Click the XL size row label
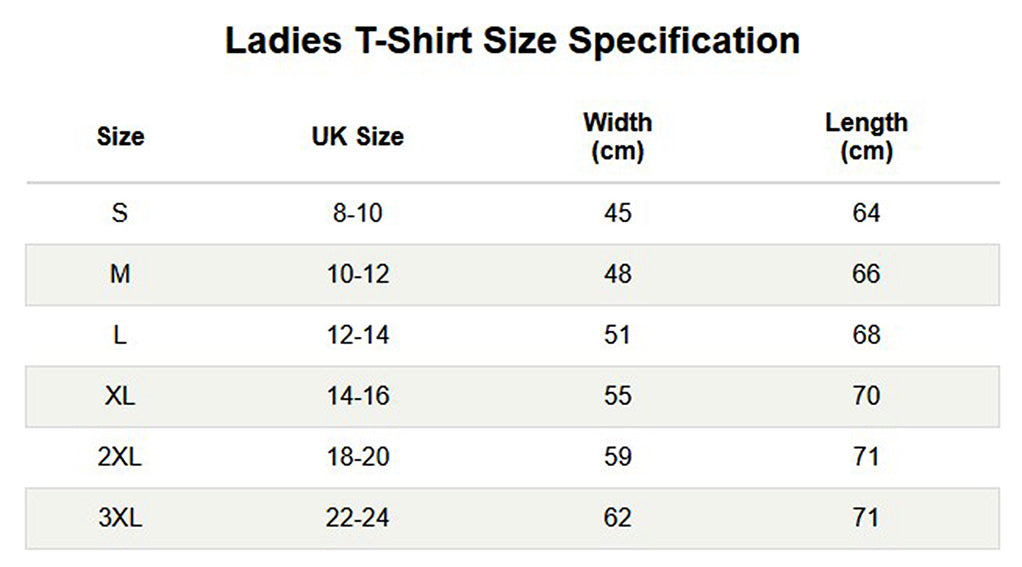The image size is (1022, 567). [120, 396]
